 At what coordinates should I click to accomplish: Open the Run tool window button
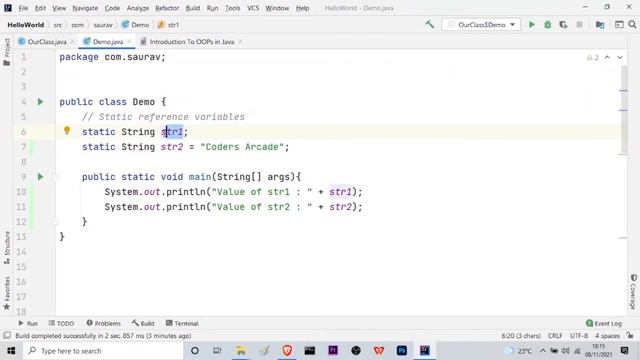tap(28, 323)
